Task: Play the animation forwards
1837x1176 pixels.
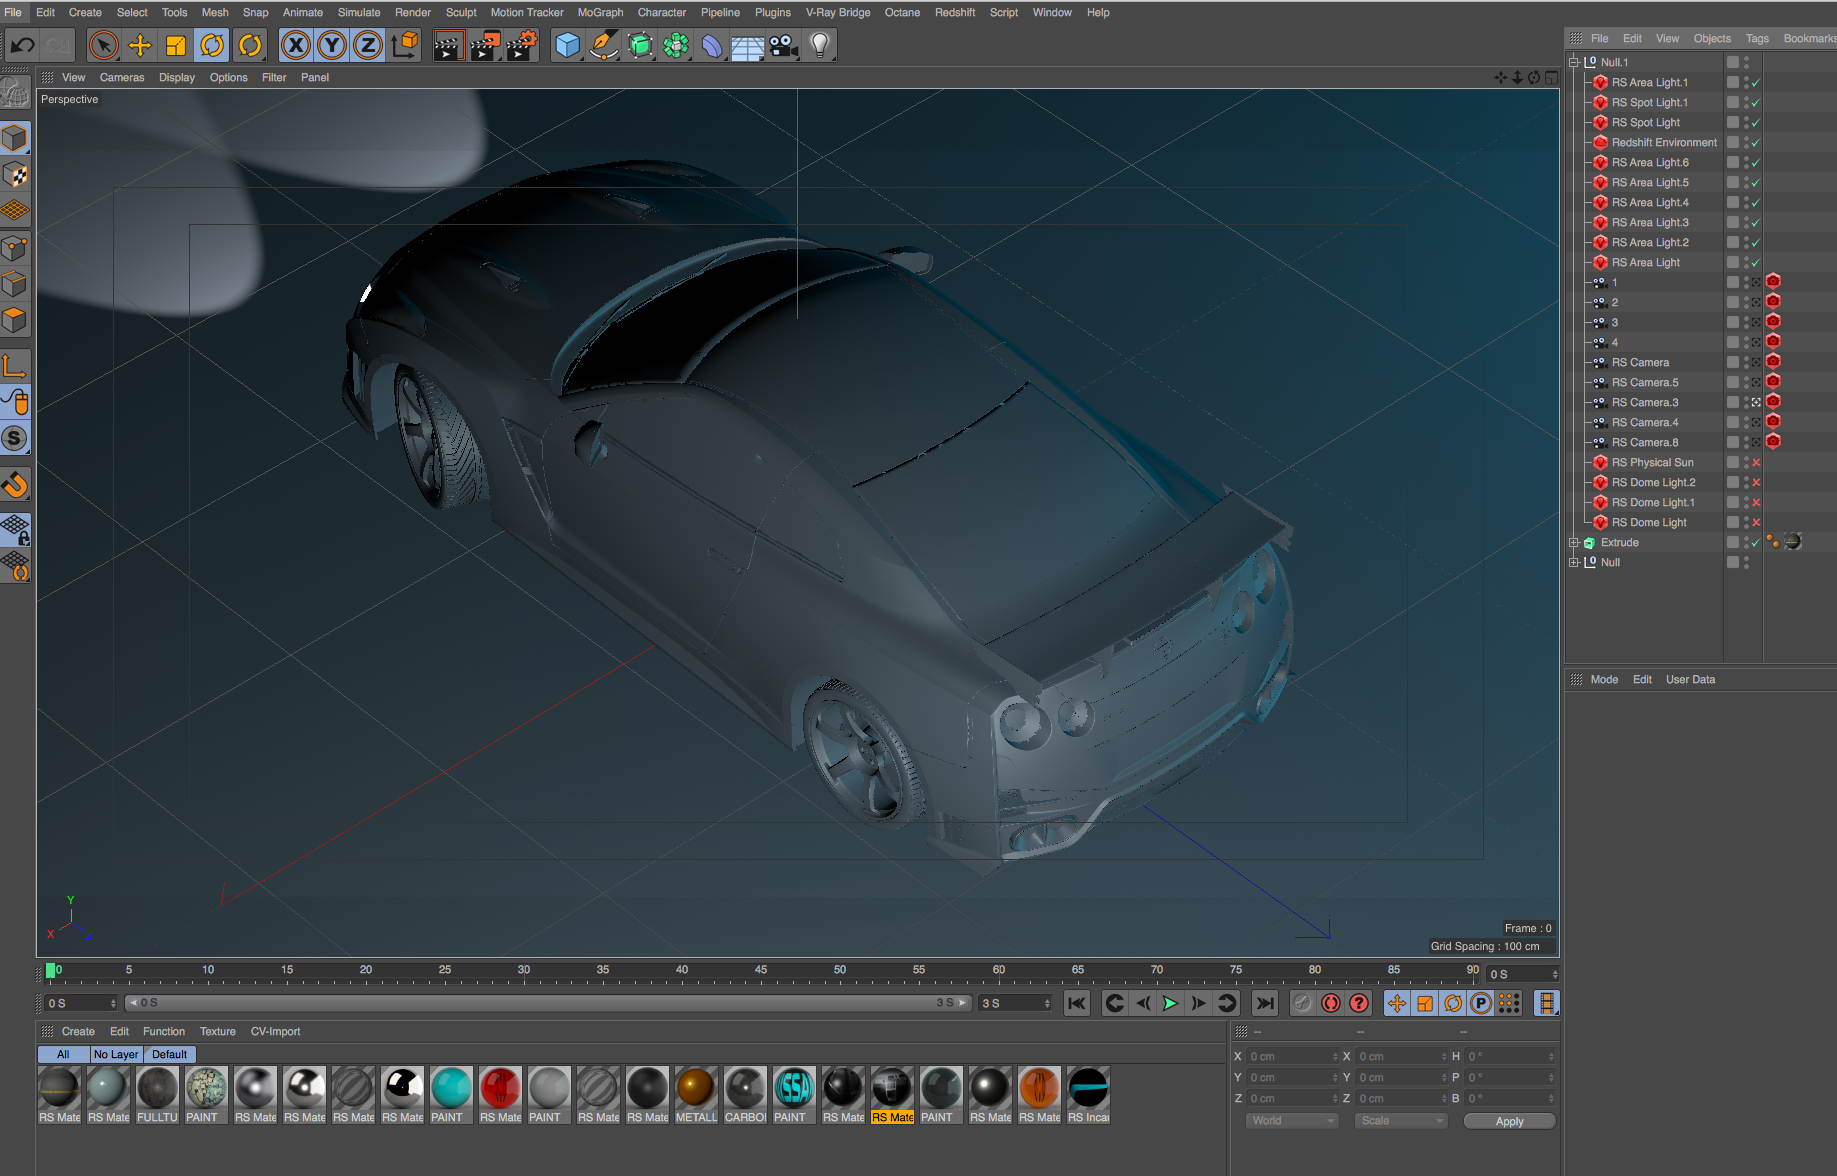Action: (x=1170, y=1003)
